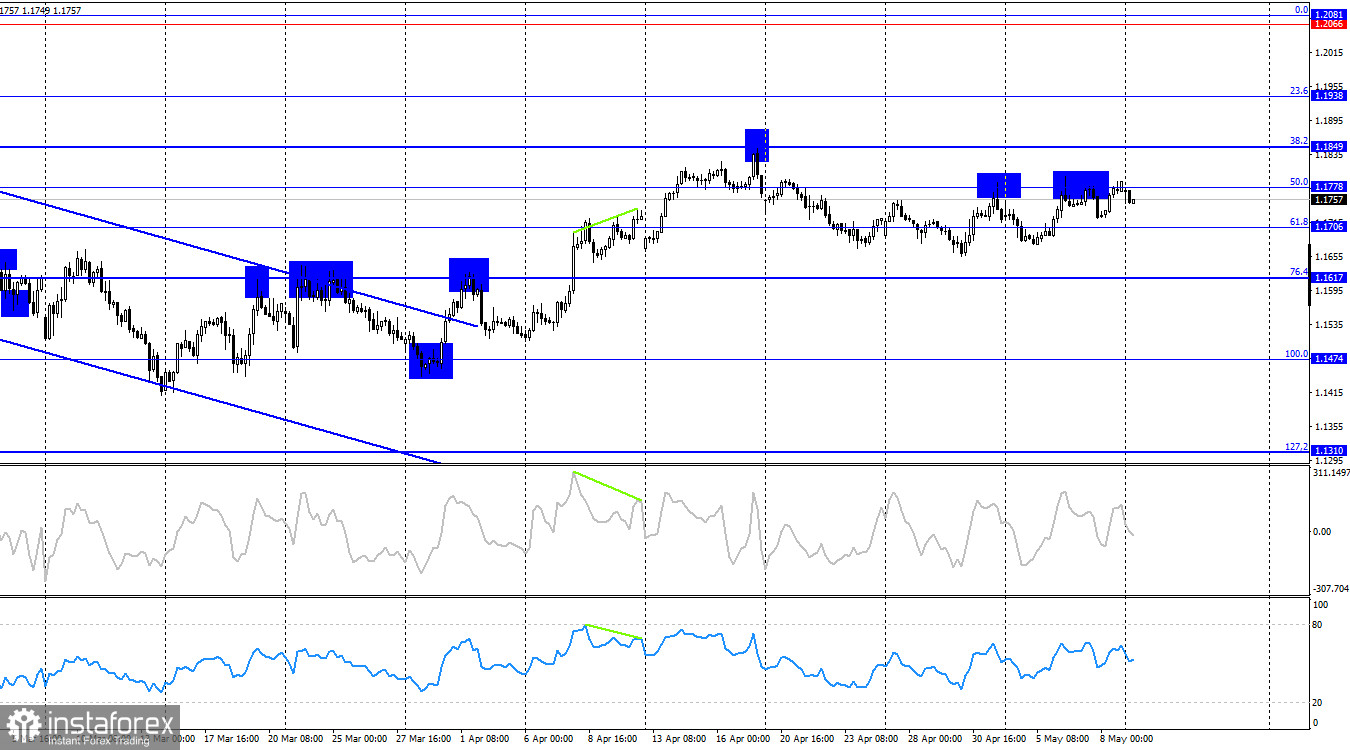This screenshot has width=1350, height=750.
Task: Select the 1.1310 bottom price label
Action: point(1329,451)
